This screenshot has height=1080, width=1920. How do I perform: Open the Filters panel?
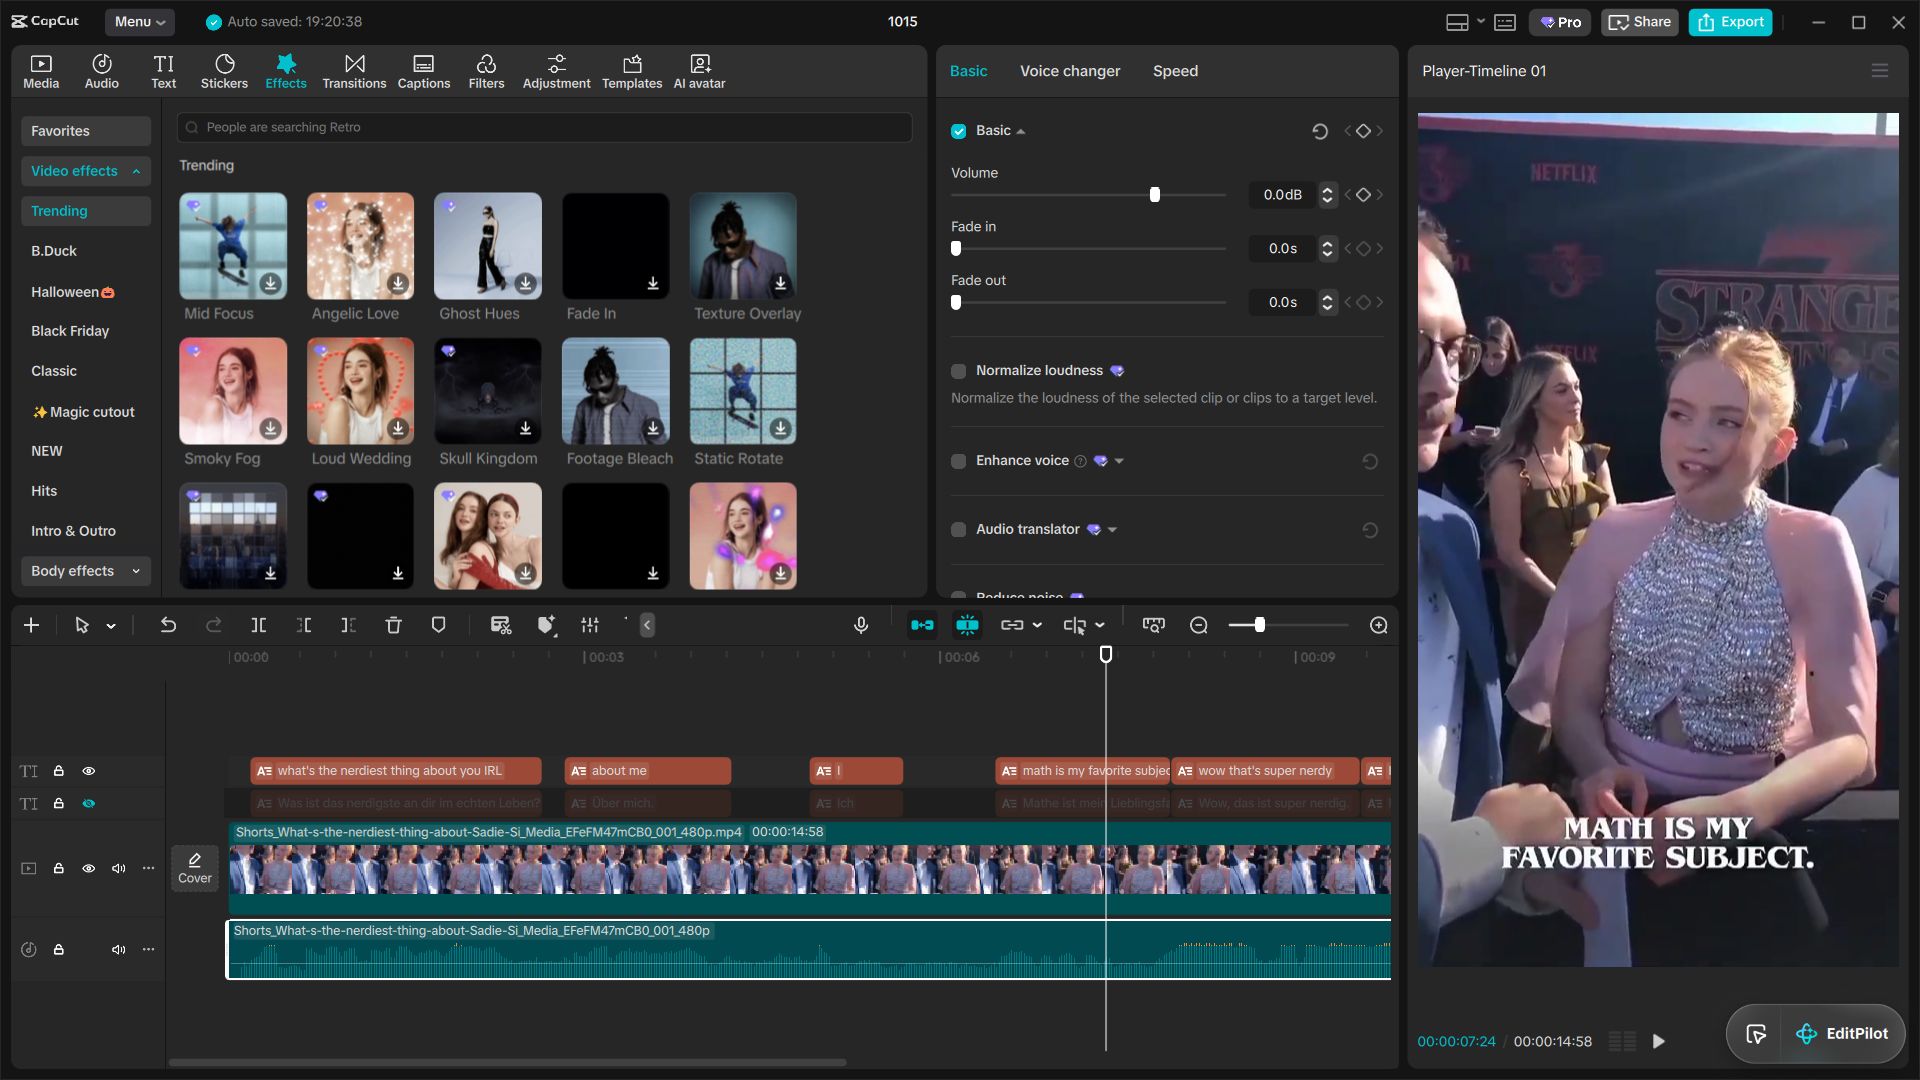coord(486,71)
